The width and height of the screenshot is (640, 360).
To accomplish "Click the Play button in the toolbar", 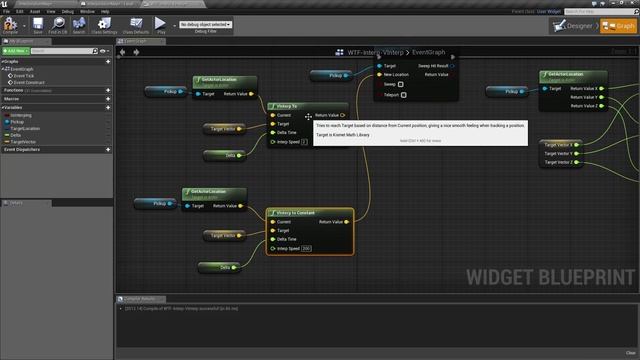I will [x=161, y=25].
